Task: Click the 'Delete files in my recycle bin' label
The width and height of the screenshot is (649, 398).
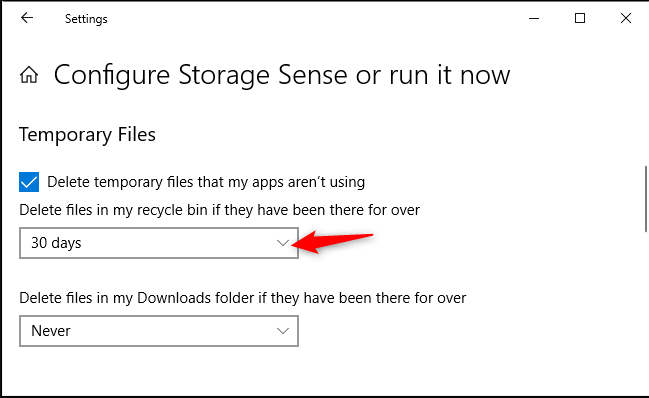Action: [x=219, y=210]
